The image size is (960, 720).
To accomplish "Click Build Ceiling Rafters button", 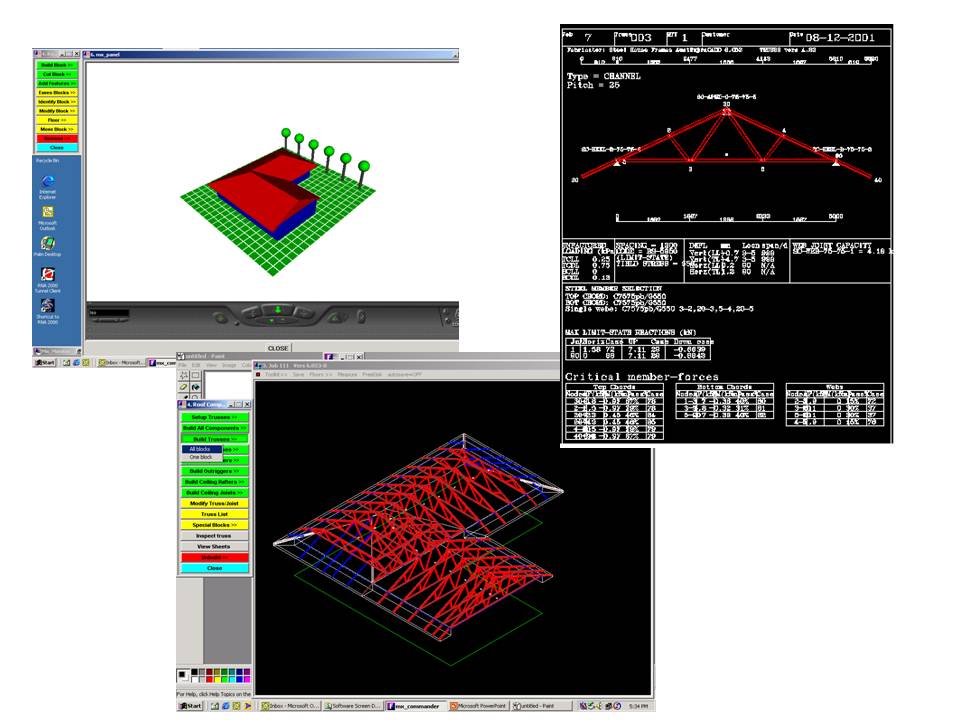I will click(214, 482).
